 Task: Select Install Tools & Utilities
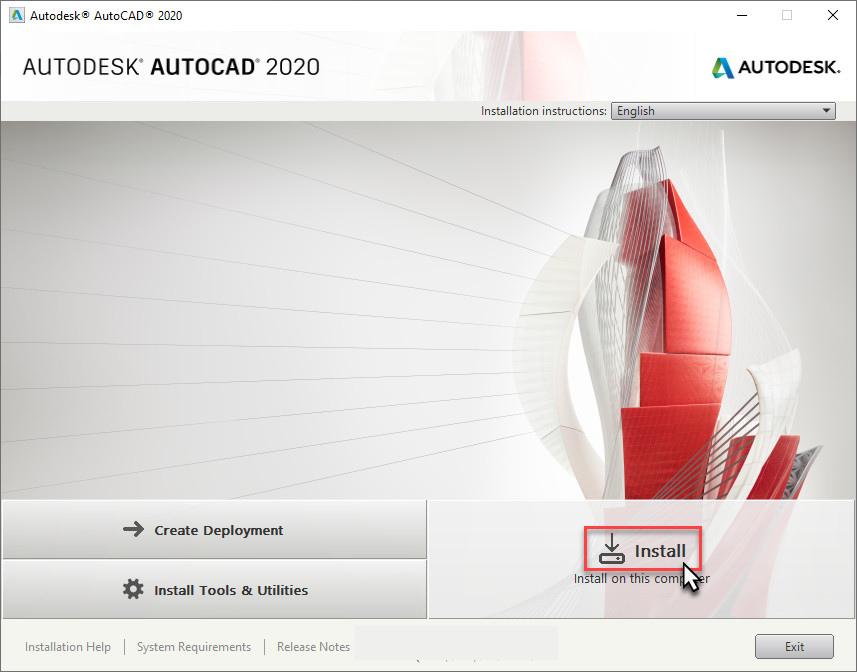tap(213, 590)
